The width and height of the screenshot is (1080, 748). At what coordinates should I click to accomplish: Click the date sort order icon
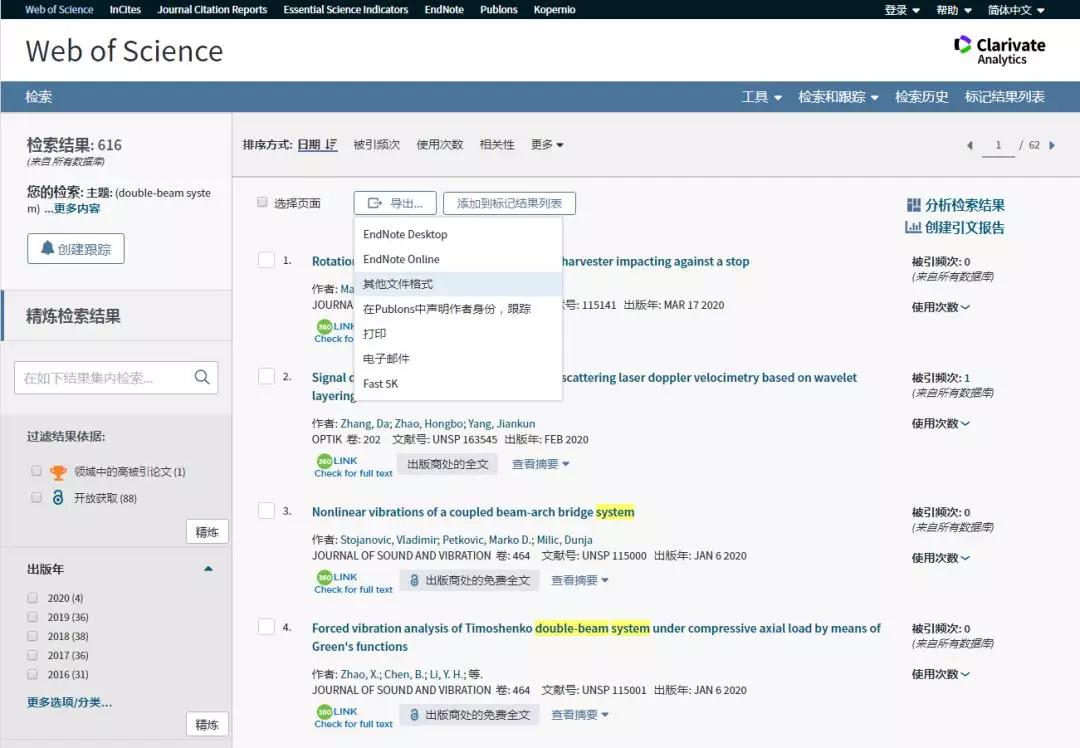[x=331, y=145]
